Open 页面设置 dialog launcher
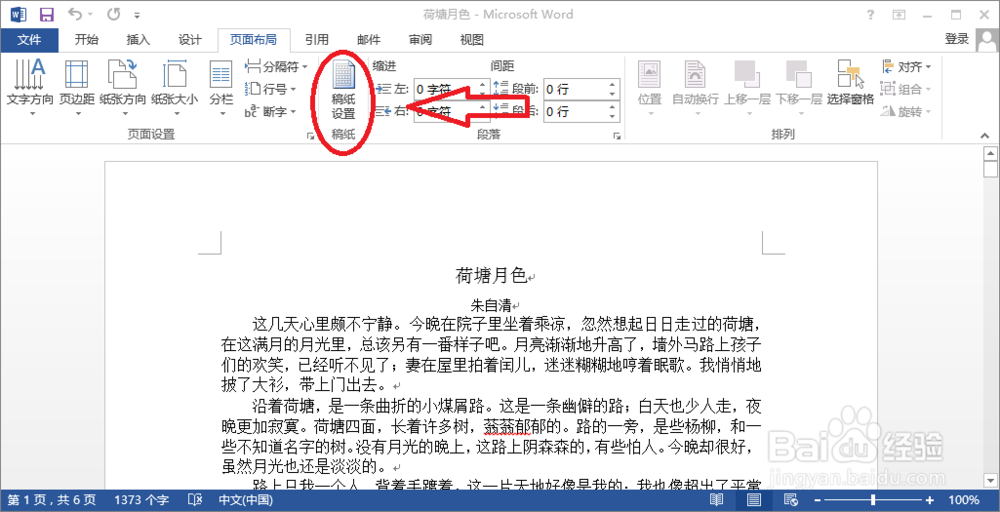This screenshot has height=512, width=1000. click(311, 136)
